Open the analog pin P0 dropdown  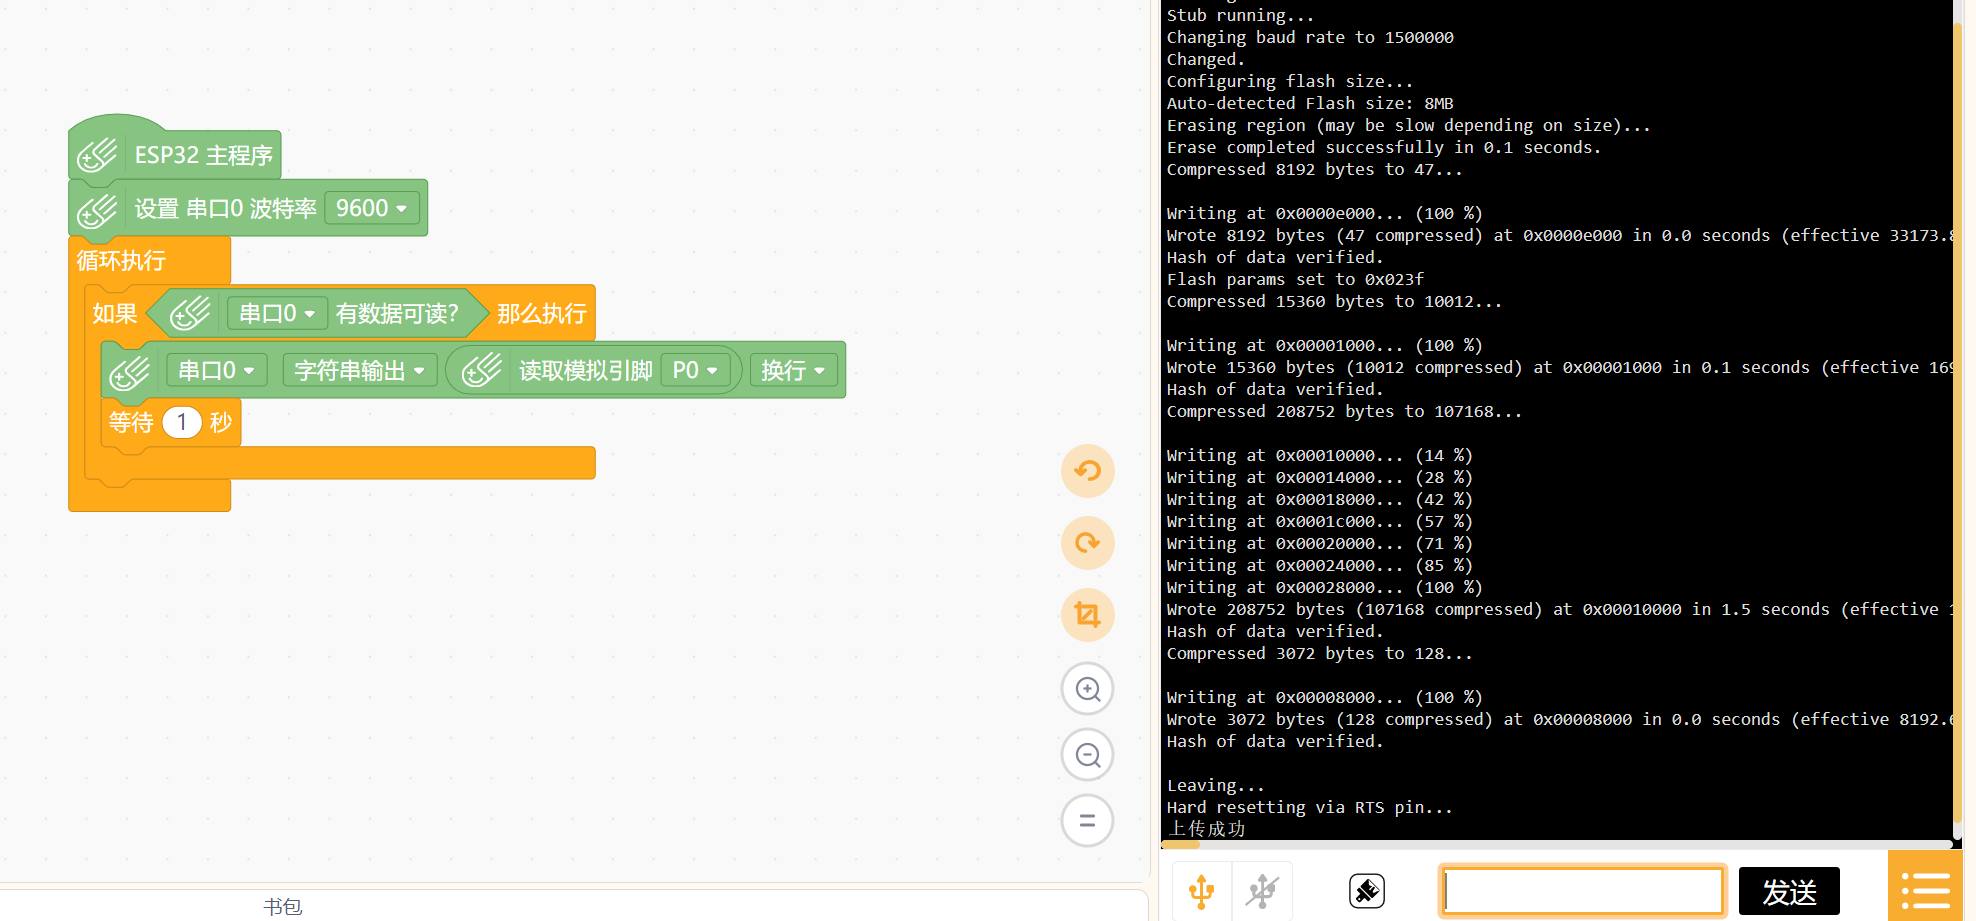point(695,370)
